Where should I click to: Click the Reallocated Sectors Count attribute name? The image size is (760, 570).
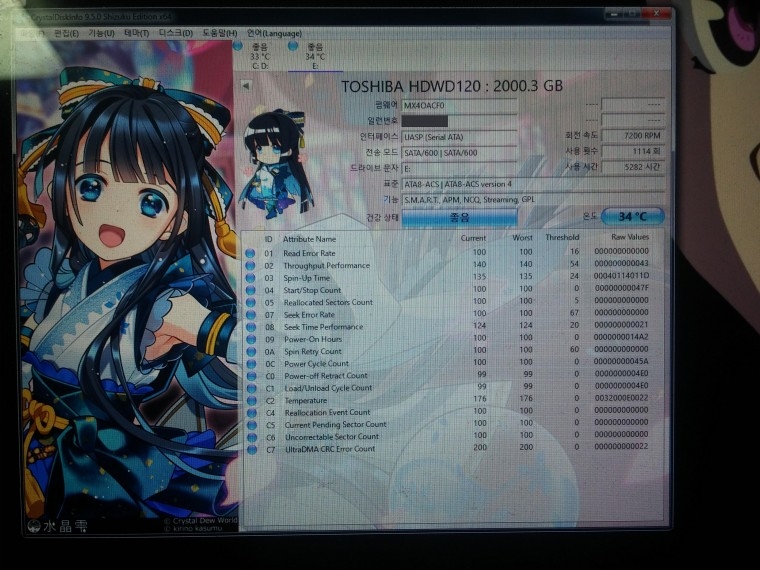click(328, 302)
